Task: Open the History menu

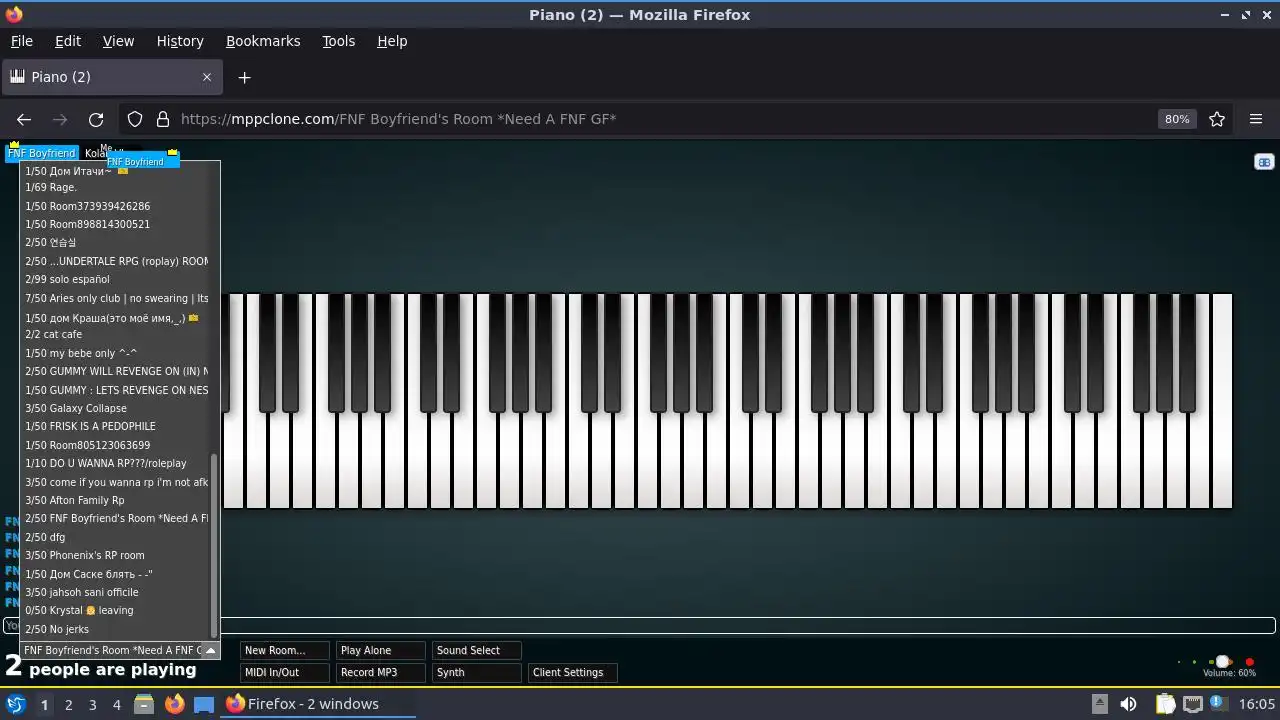Action: [180, 41]
